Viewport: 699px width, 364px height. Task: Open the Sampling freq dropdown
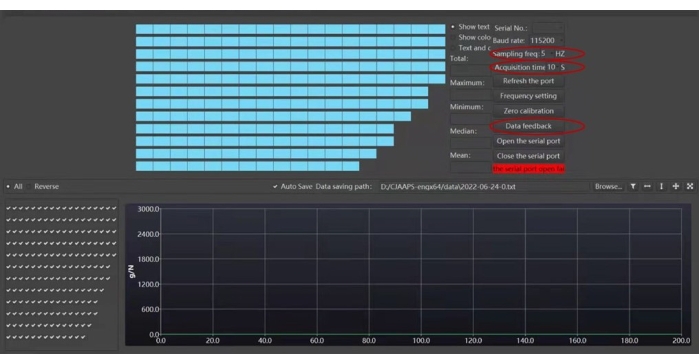pyautogui.click(x=546, y=54)
